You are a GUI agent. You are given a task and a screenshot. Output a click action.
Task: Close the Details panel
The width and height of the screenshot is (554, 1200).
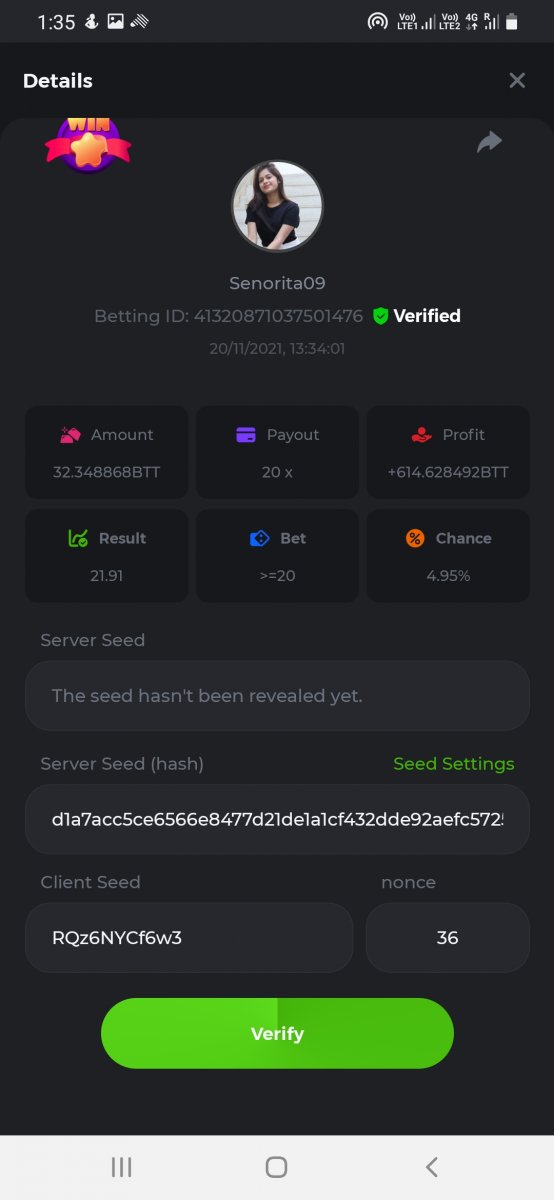517,81
